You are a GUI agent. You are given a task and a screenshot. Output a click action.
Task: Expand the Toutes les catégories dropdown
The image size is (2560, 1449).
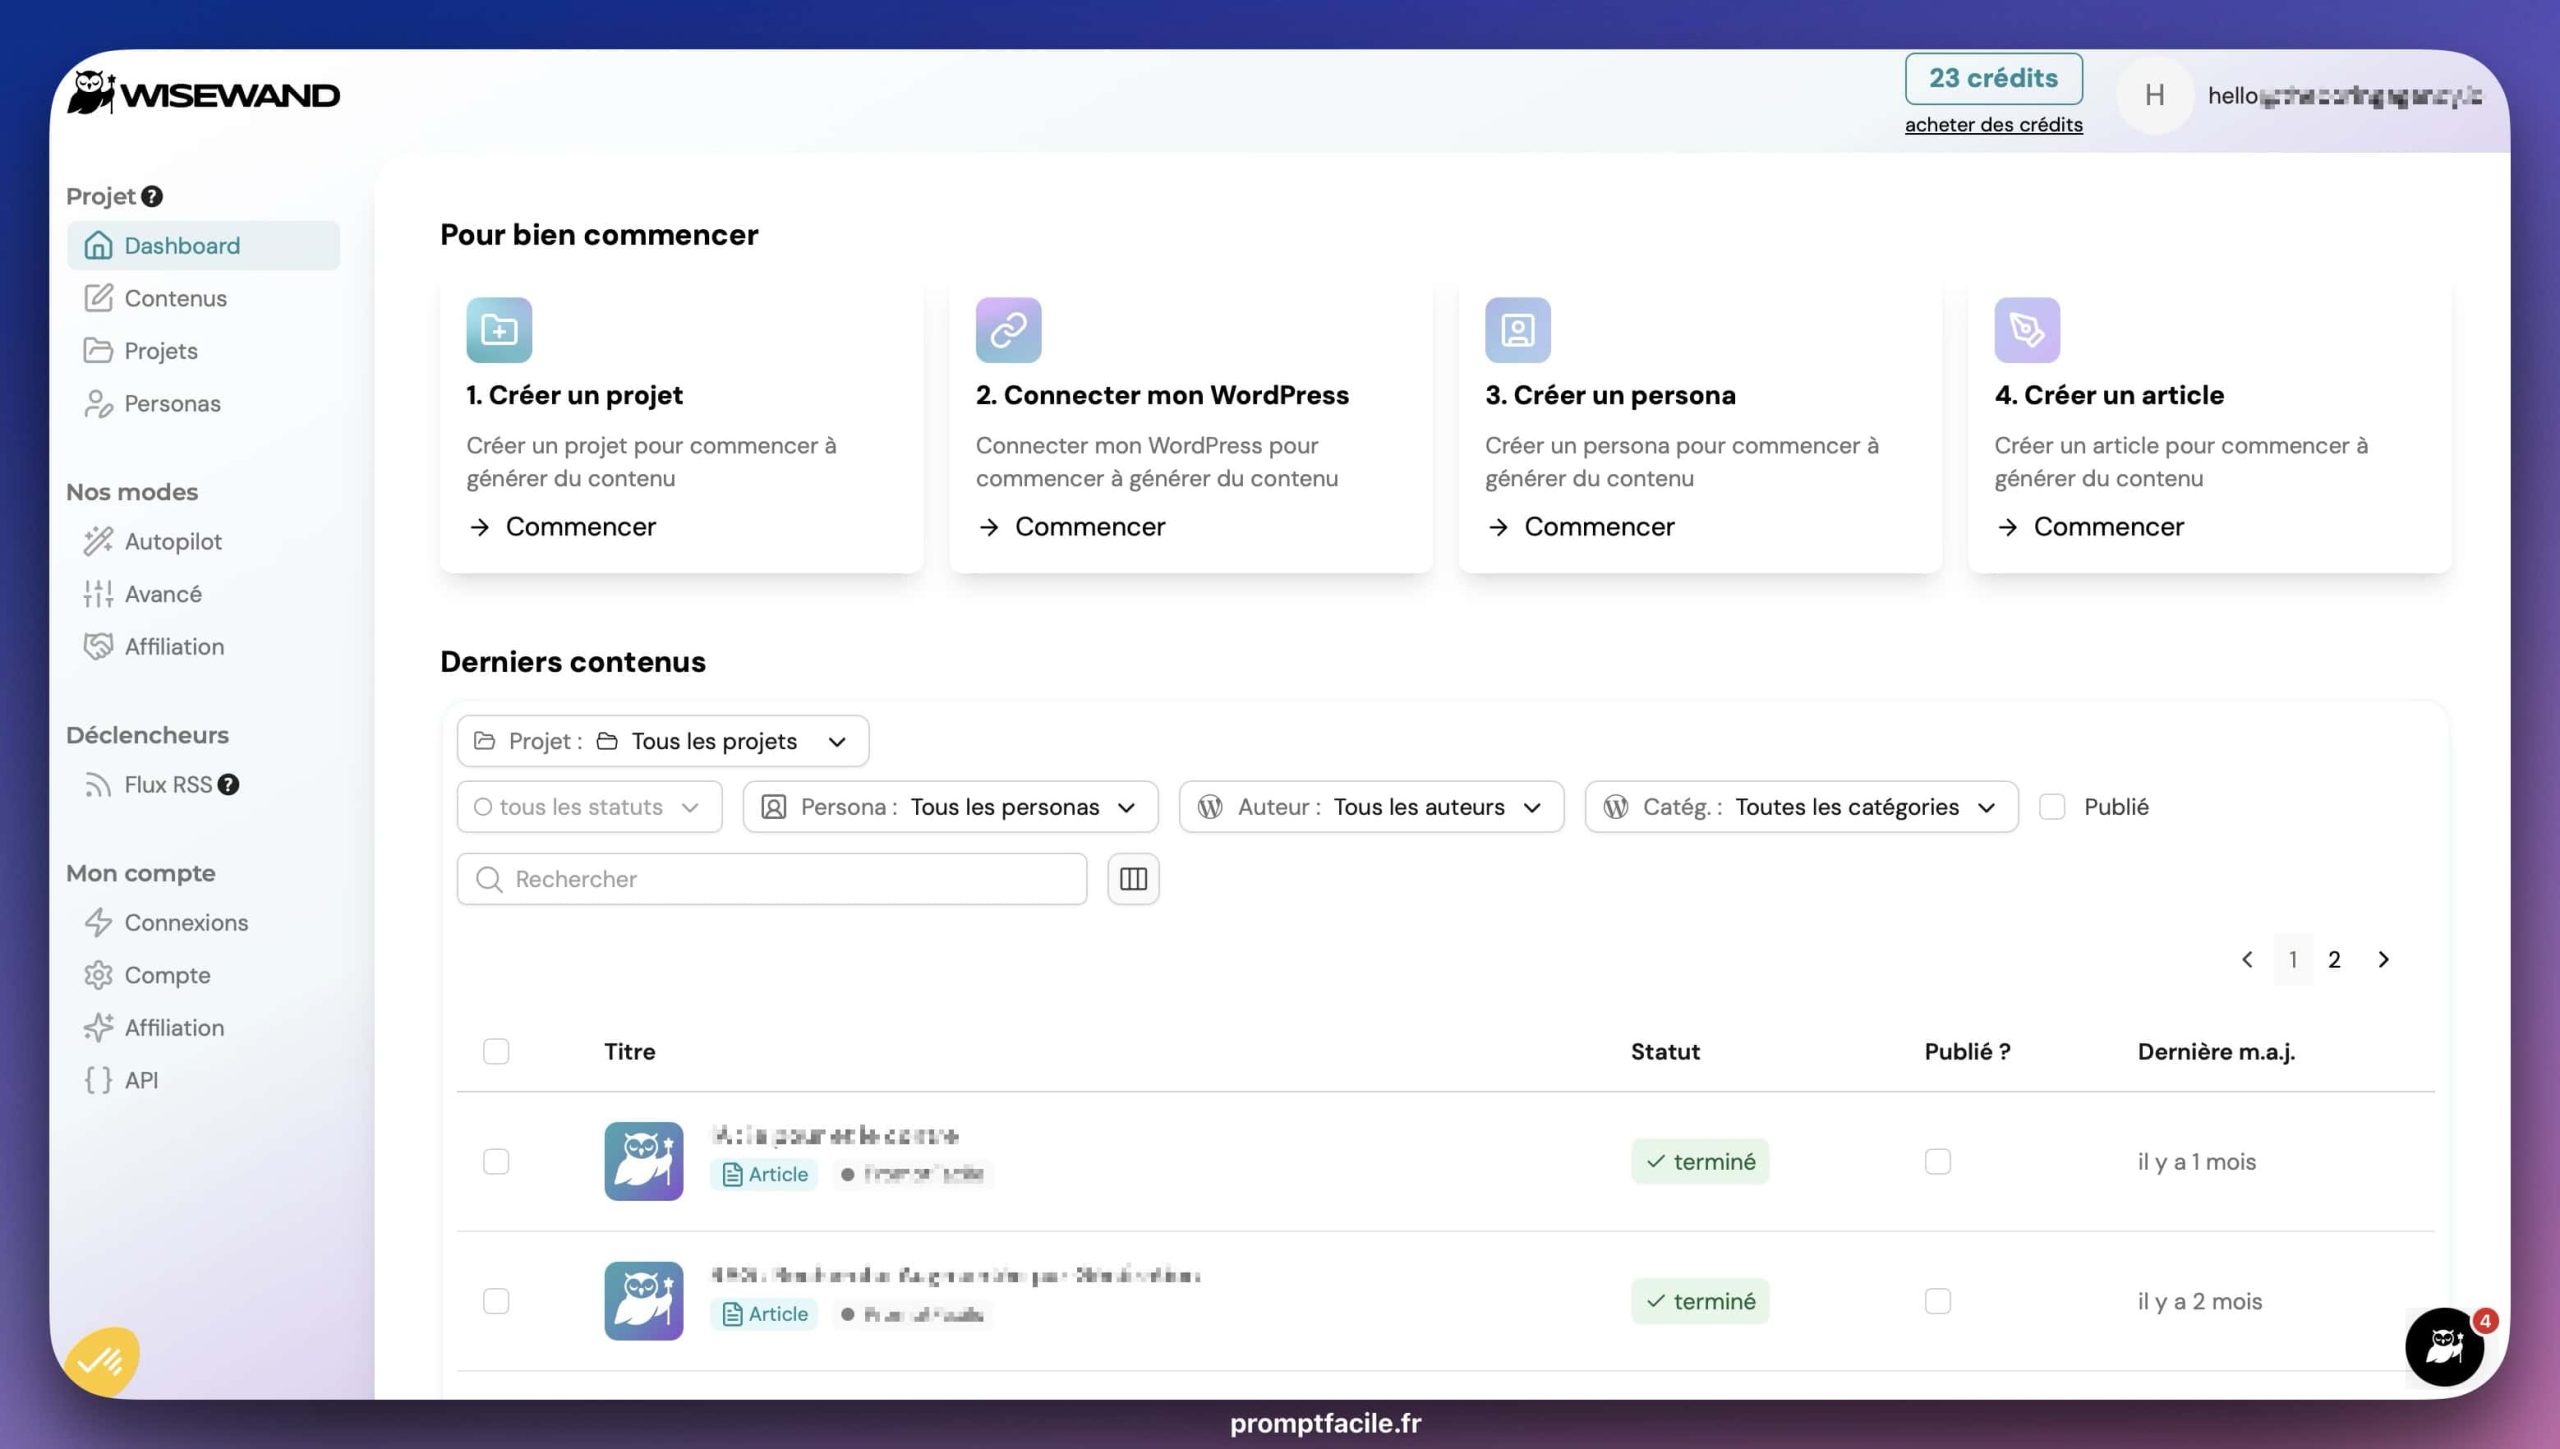[x=1801, y=807]
